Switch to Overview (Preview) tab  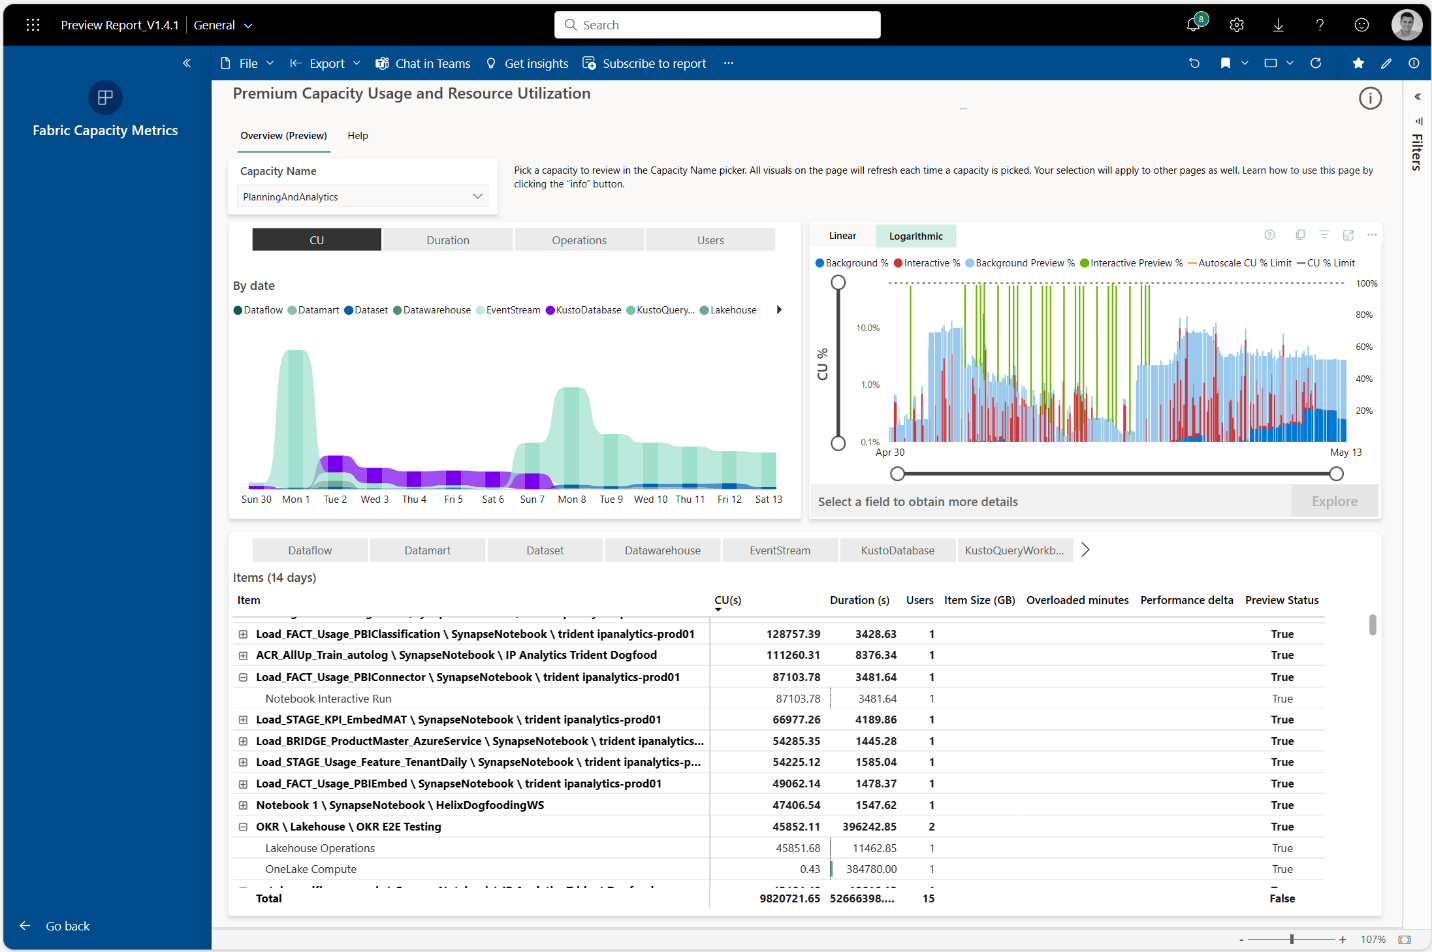pyautogui.click(x=284, y=136)
